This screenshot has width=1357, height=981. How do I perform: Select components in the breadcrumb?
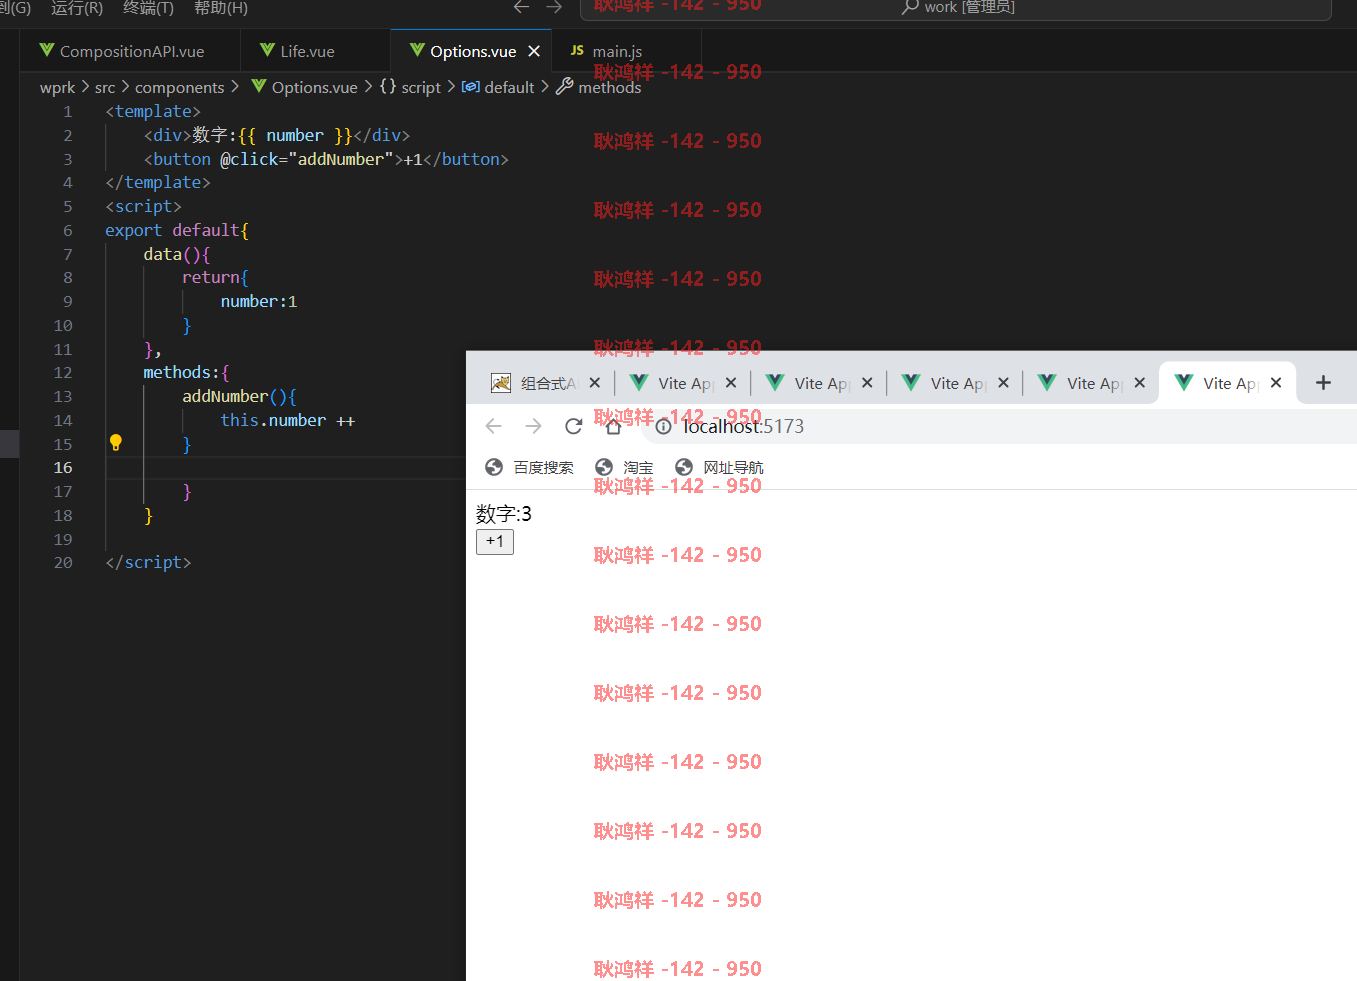click(x=179, y=88)
